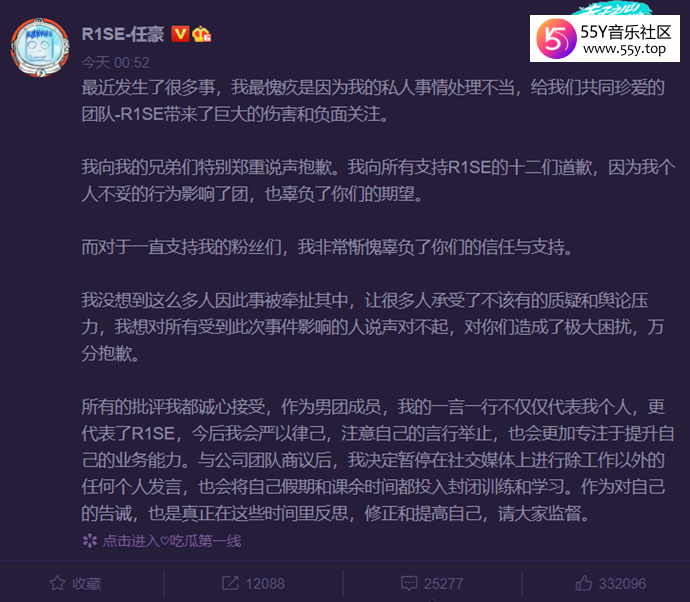690x602 pixels.
Task: Click the orange V verified badge
Action: coord(180,34)
